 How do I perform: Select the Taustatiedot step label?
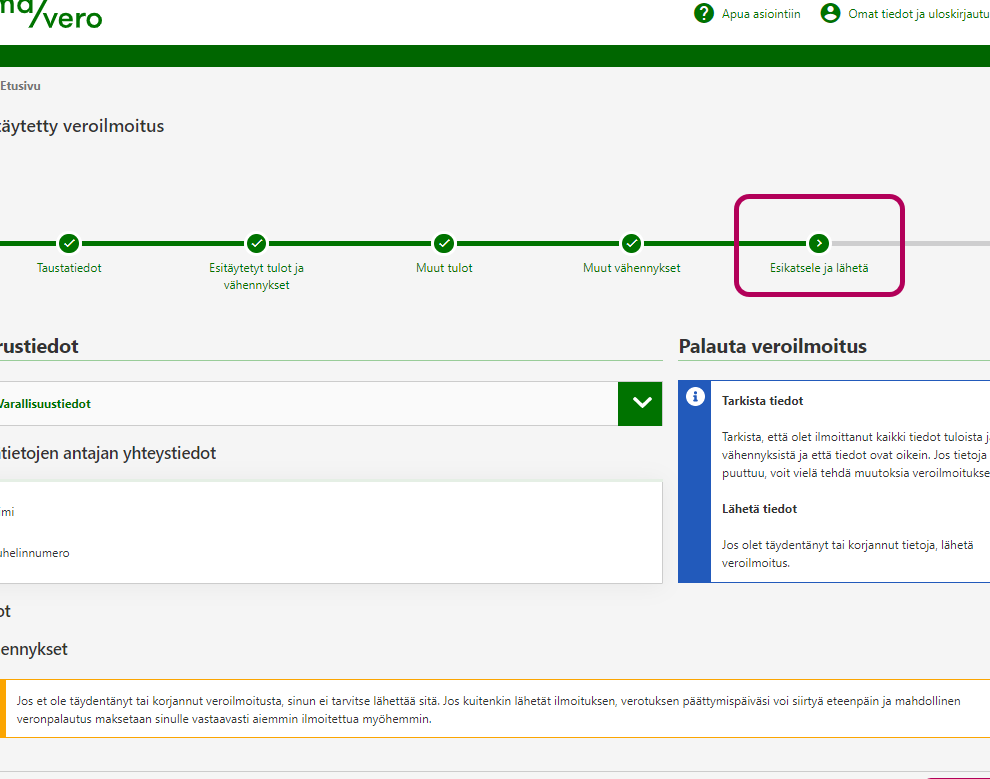(x=69, y=268)
